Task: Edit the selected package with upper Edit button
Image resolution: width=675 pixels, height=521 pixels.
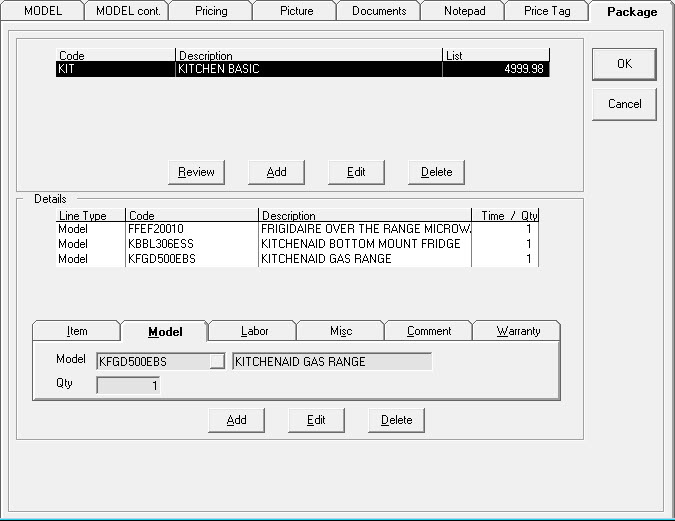Action: click(x=356, y=172)
